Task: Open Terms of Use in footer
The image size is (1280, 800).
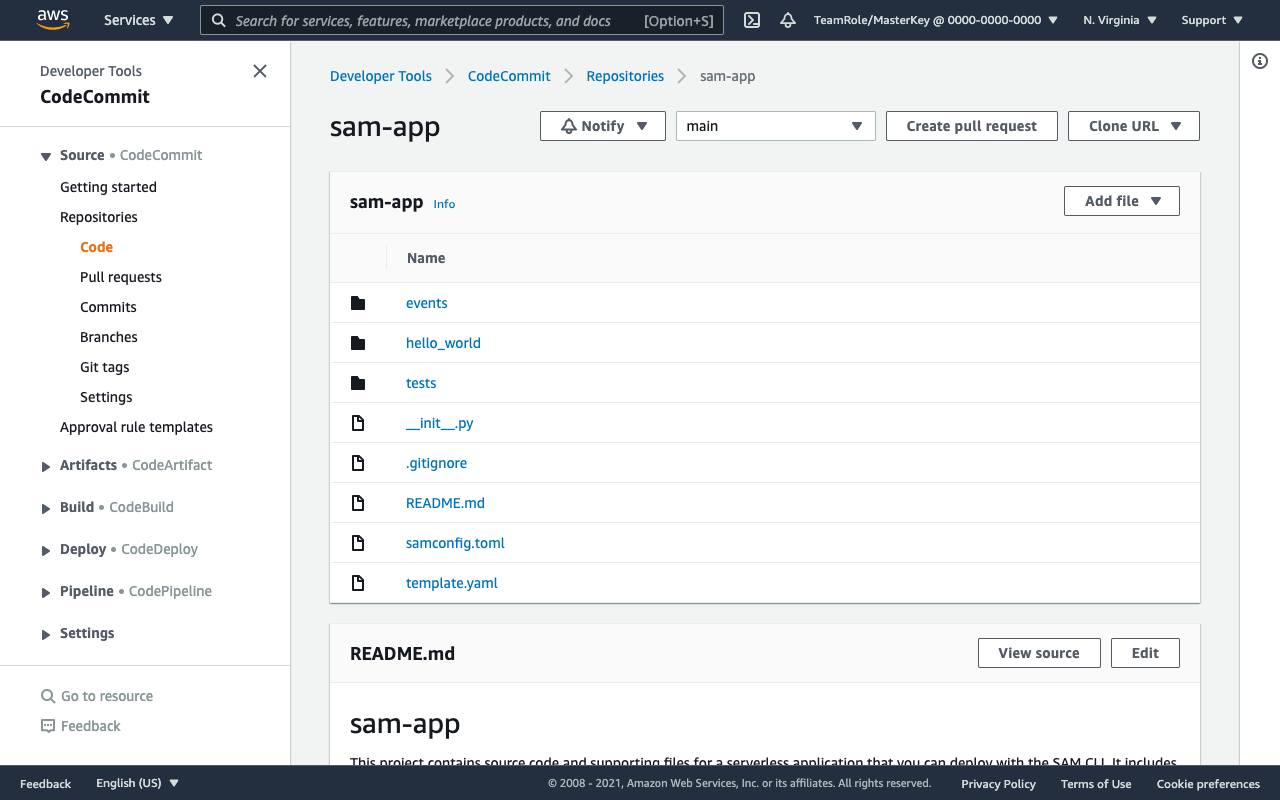Action: [1096, 784]
